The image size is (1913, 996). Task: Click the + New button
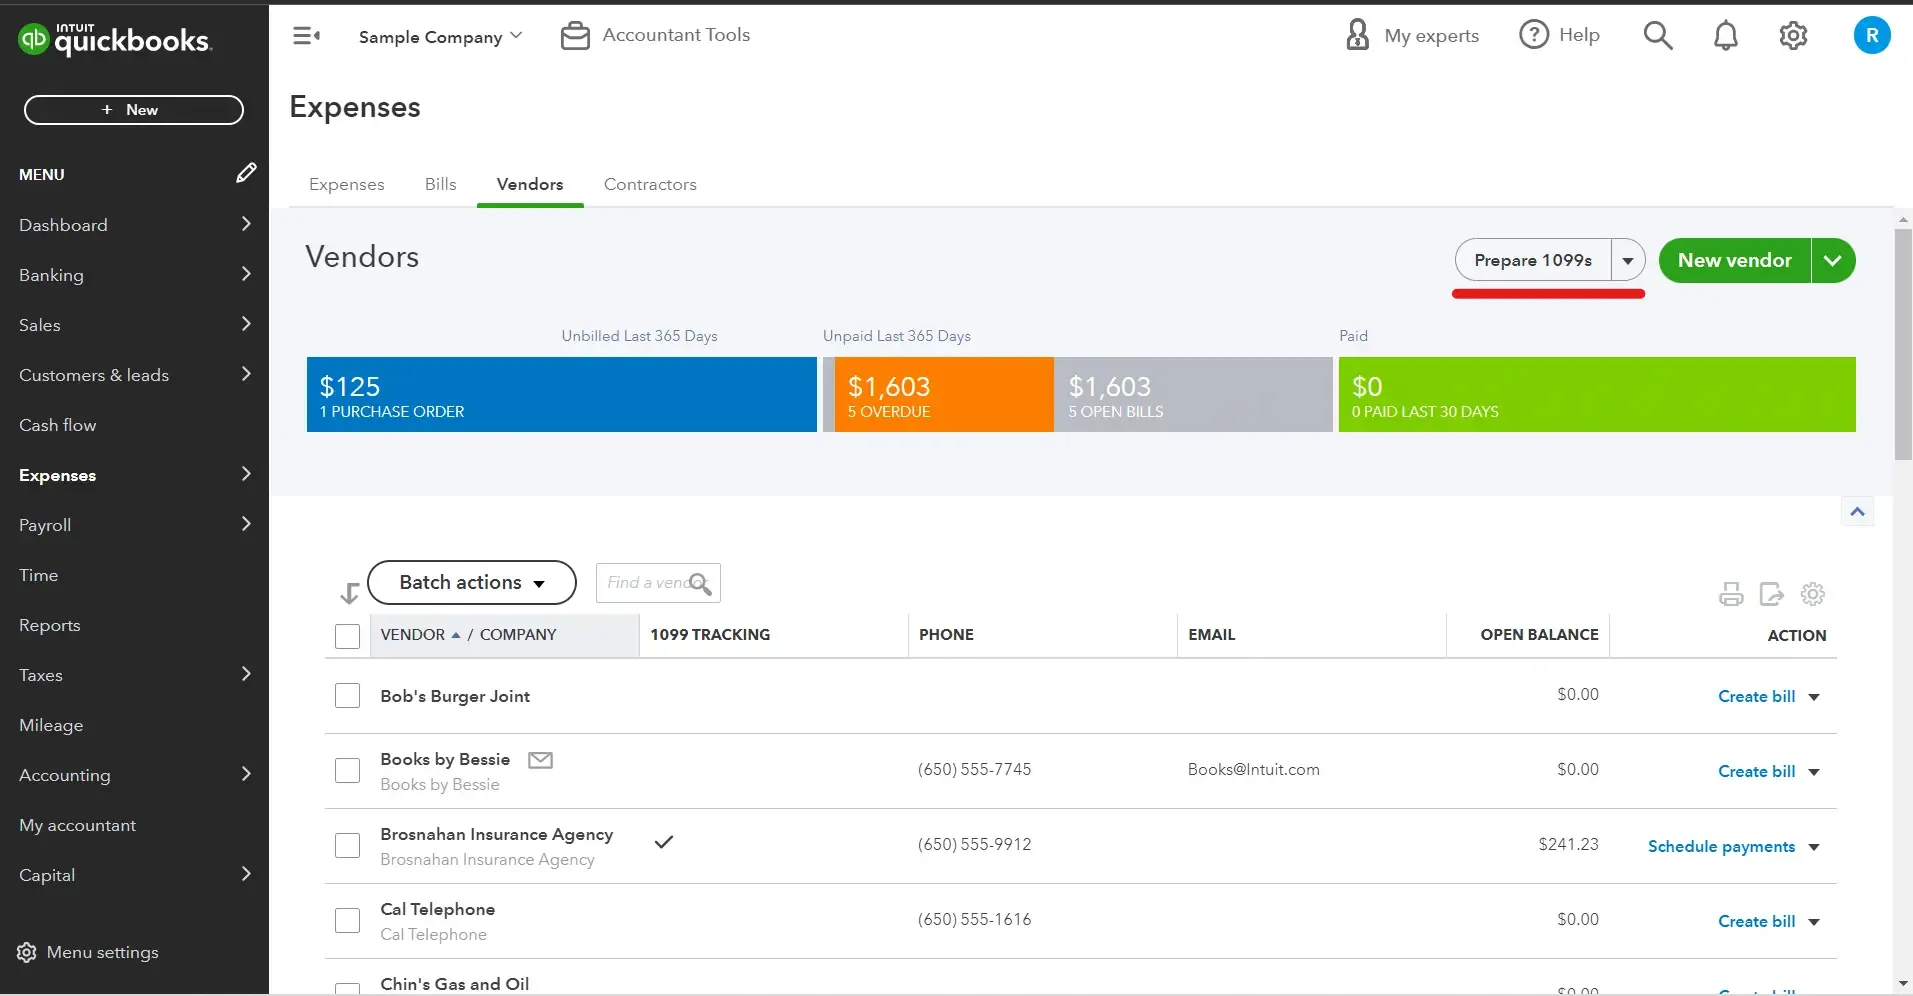134,110
